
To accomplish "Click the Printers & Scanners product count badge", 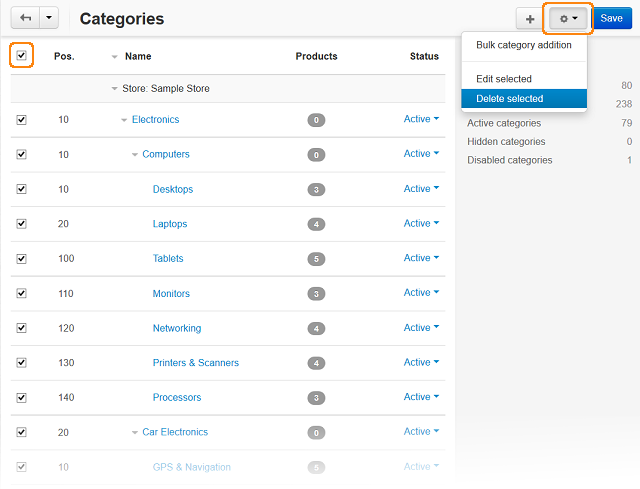I will [316, 363].
